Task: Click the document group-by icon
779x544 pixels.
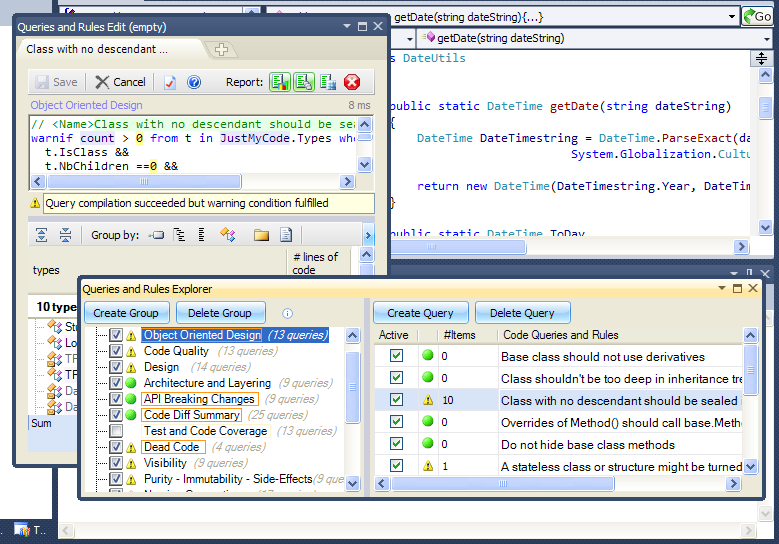Action: [x=286, y=234]
